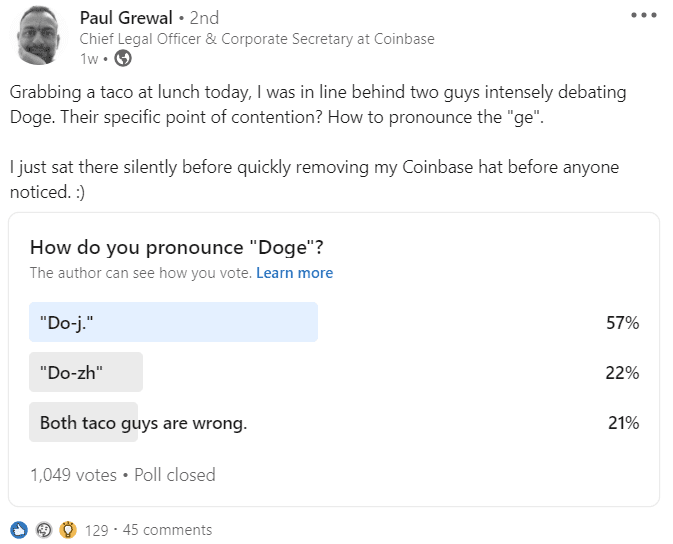The height and width of the screenshot is (544, 673).
Task: Select the "Do-zh" poll option
Action: coord(86,372)
